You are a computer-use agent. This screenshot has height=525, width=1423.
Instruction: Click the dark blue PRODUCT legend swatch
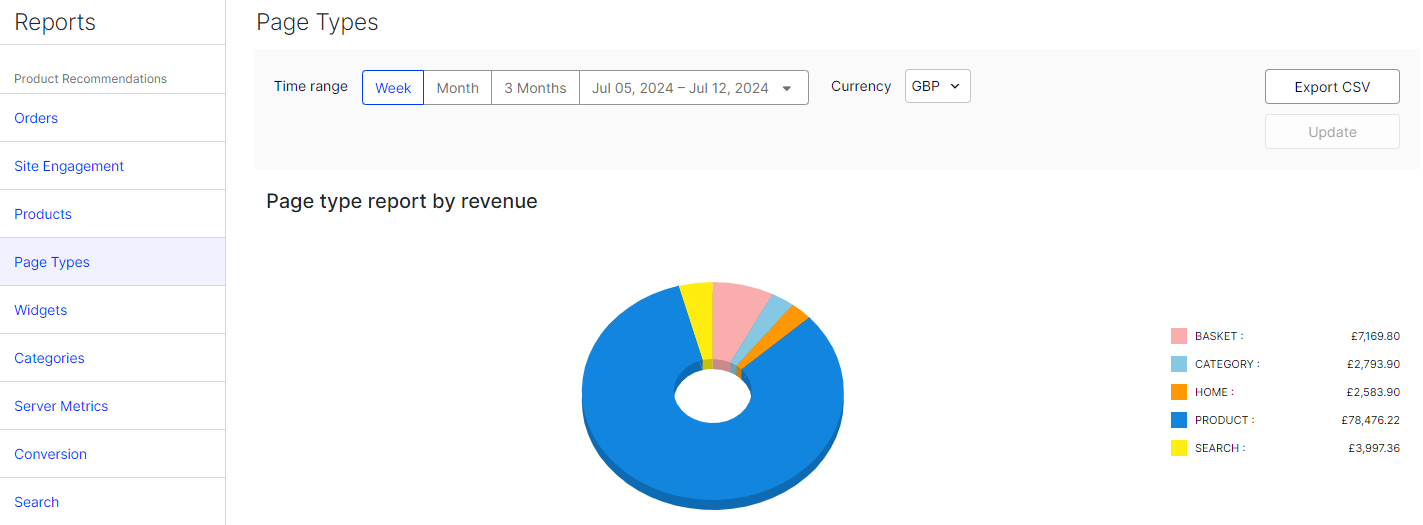click(1179, 420)
